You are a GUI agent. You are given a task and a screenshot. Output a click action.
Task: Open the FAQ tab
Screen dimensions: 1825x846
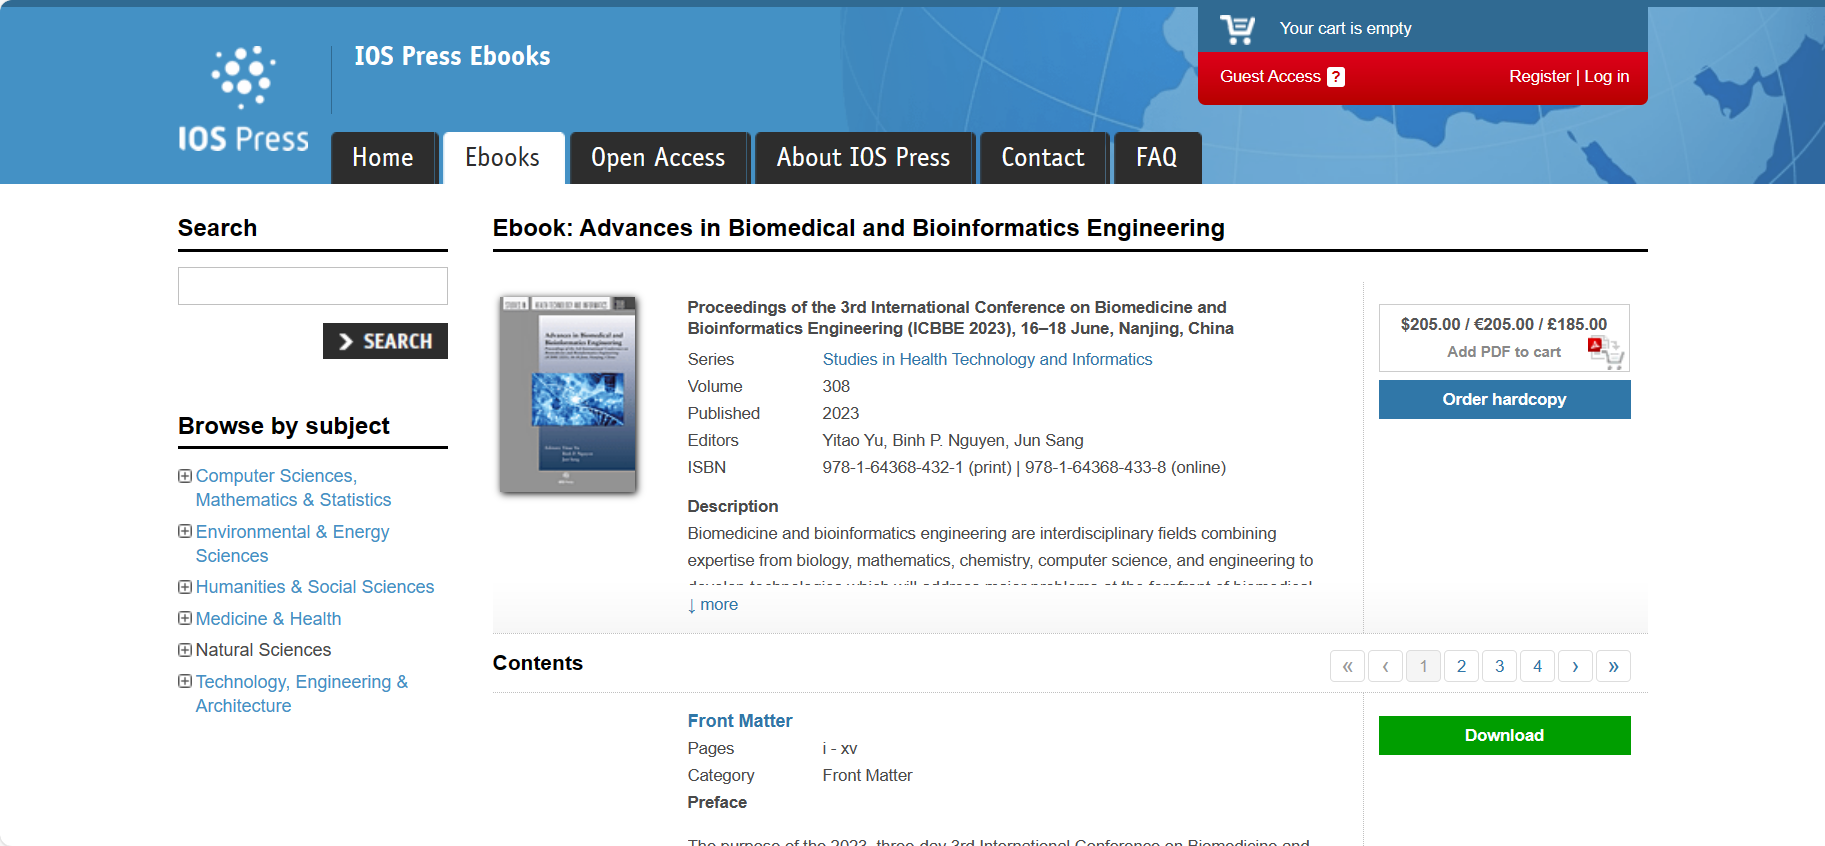click(1157, 158)
